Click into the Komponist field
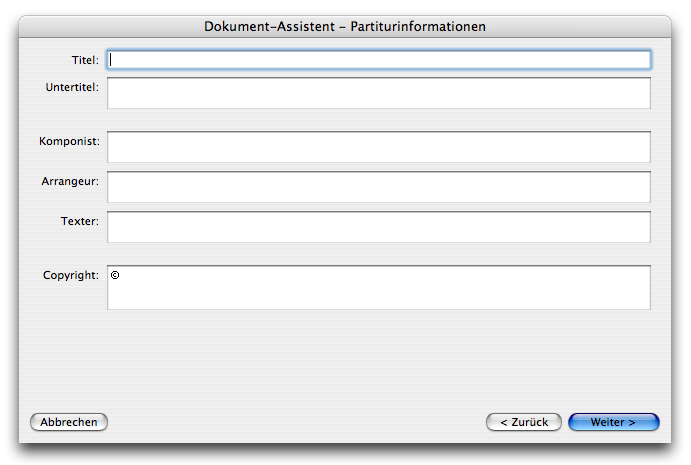This screenshot has width=691, height=465. 378,147
